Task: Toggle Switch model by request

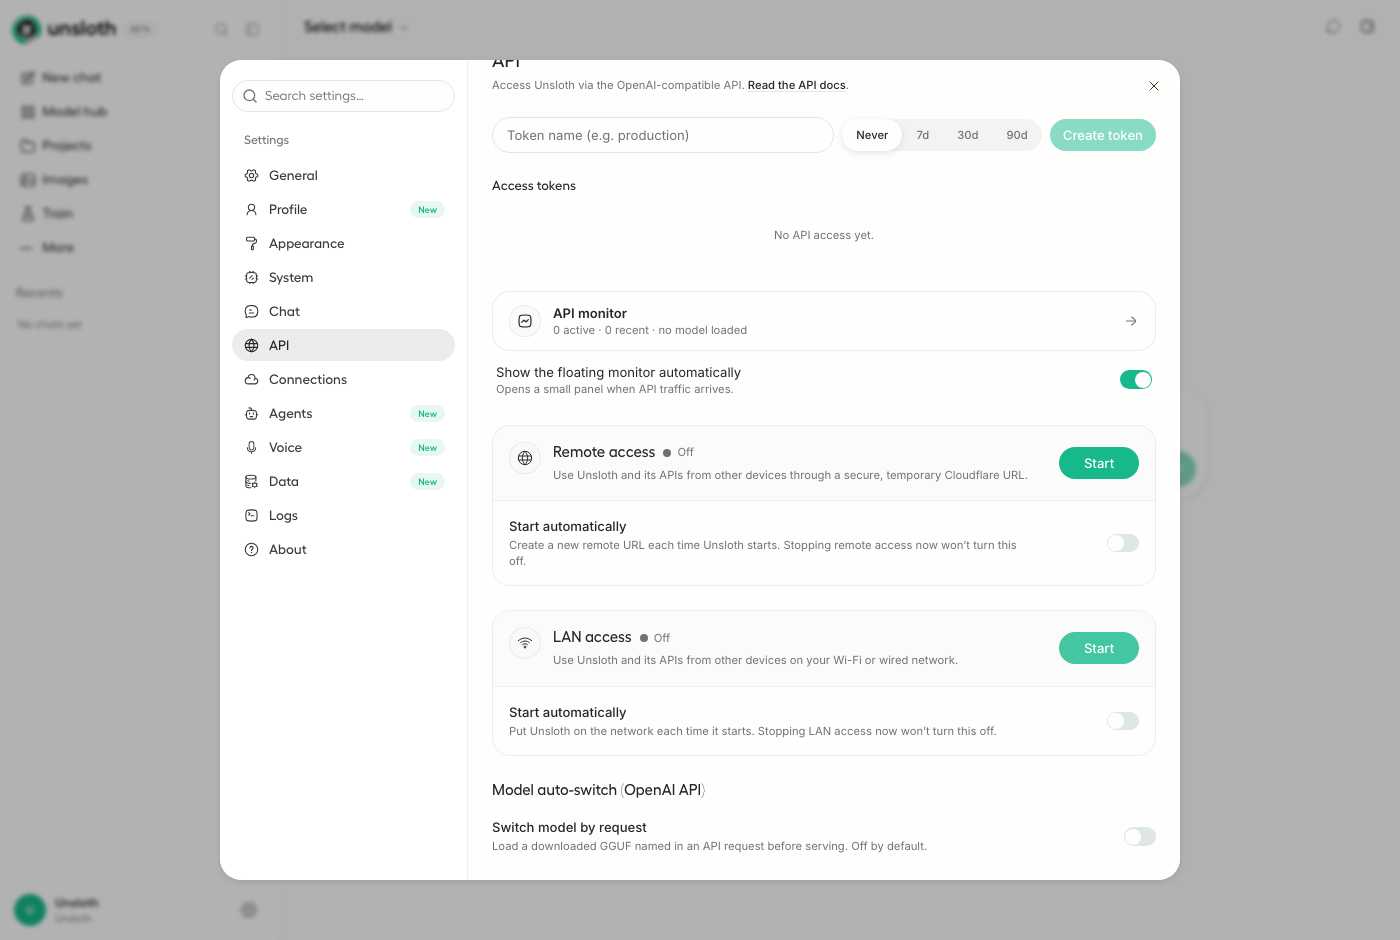Action: click(1140, 837)
